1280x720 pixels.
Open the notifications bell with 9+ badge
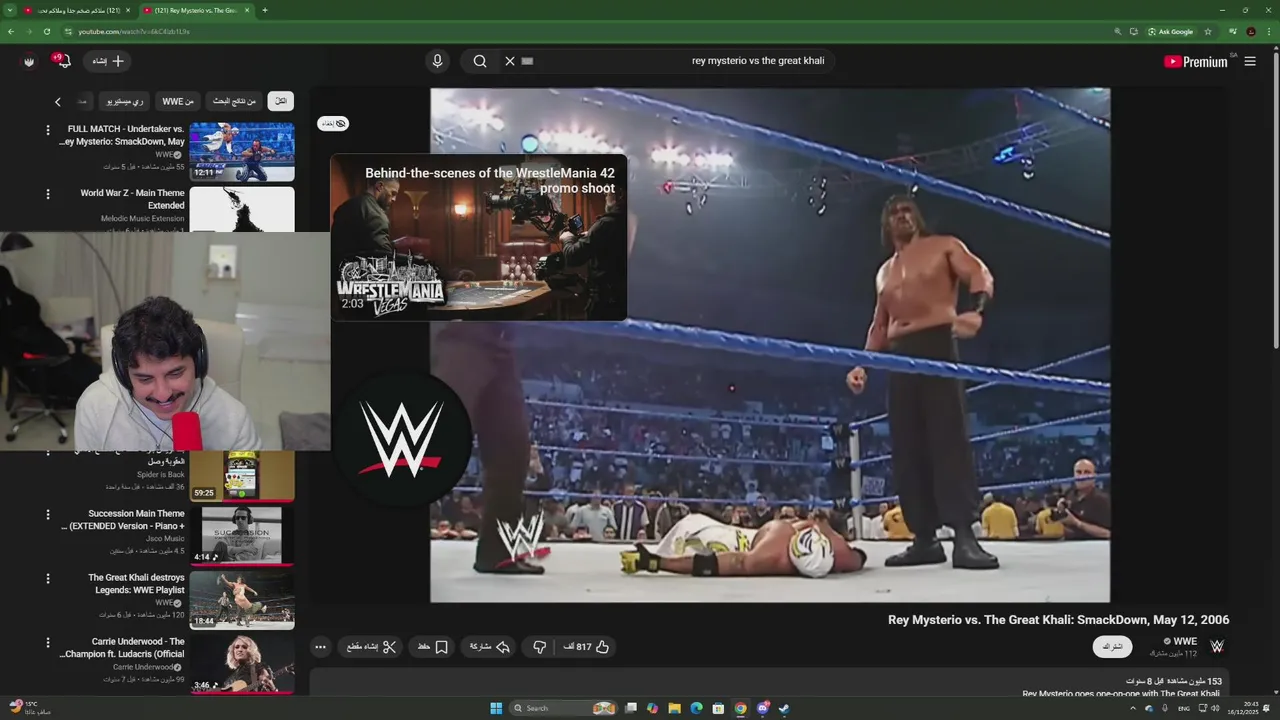pos(62,61)
